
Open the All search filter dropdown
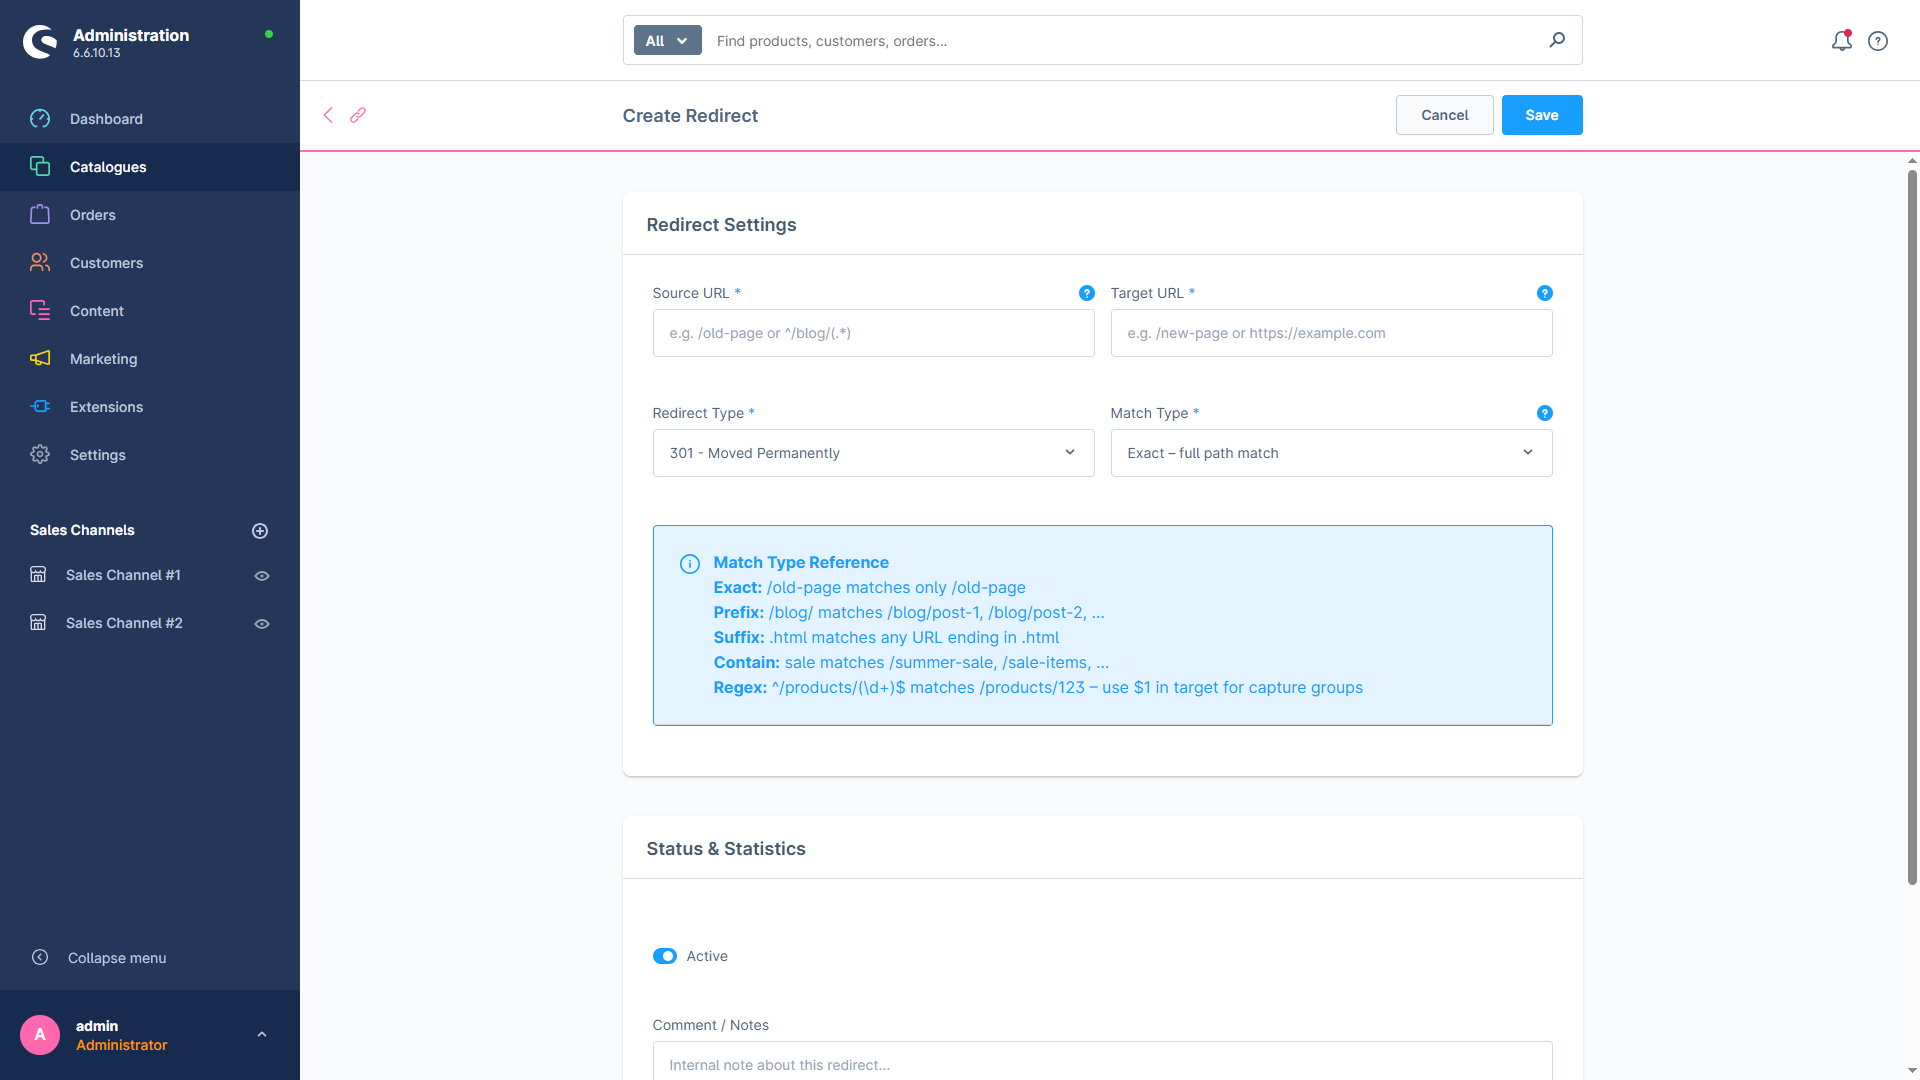pyautogui.click(x=668, y=41)
